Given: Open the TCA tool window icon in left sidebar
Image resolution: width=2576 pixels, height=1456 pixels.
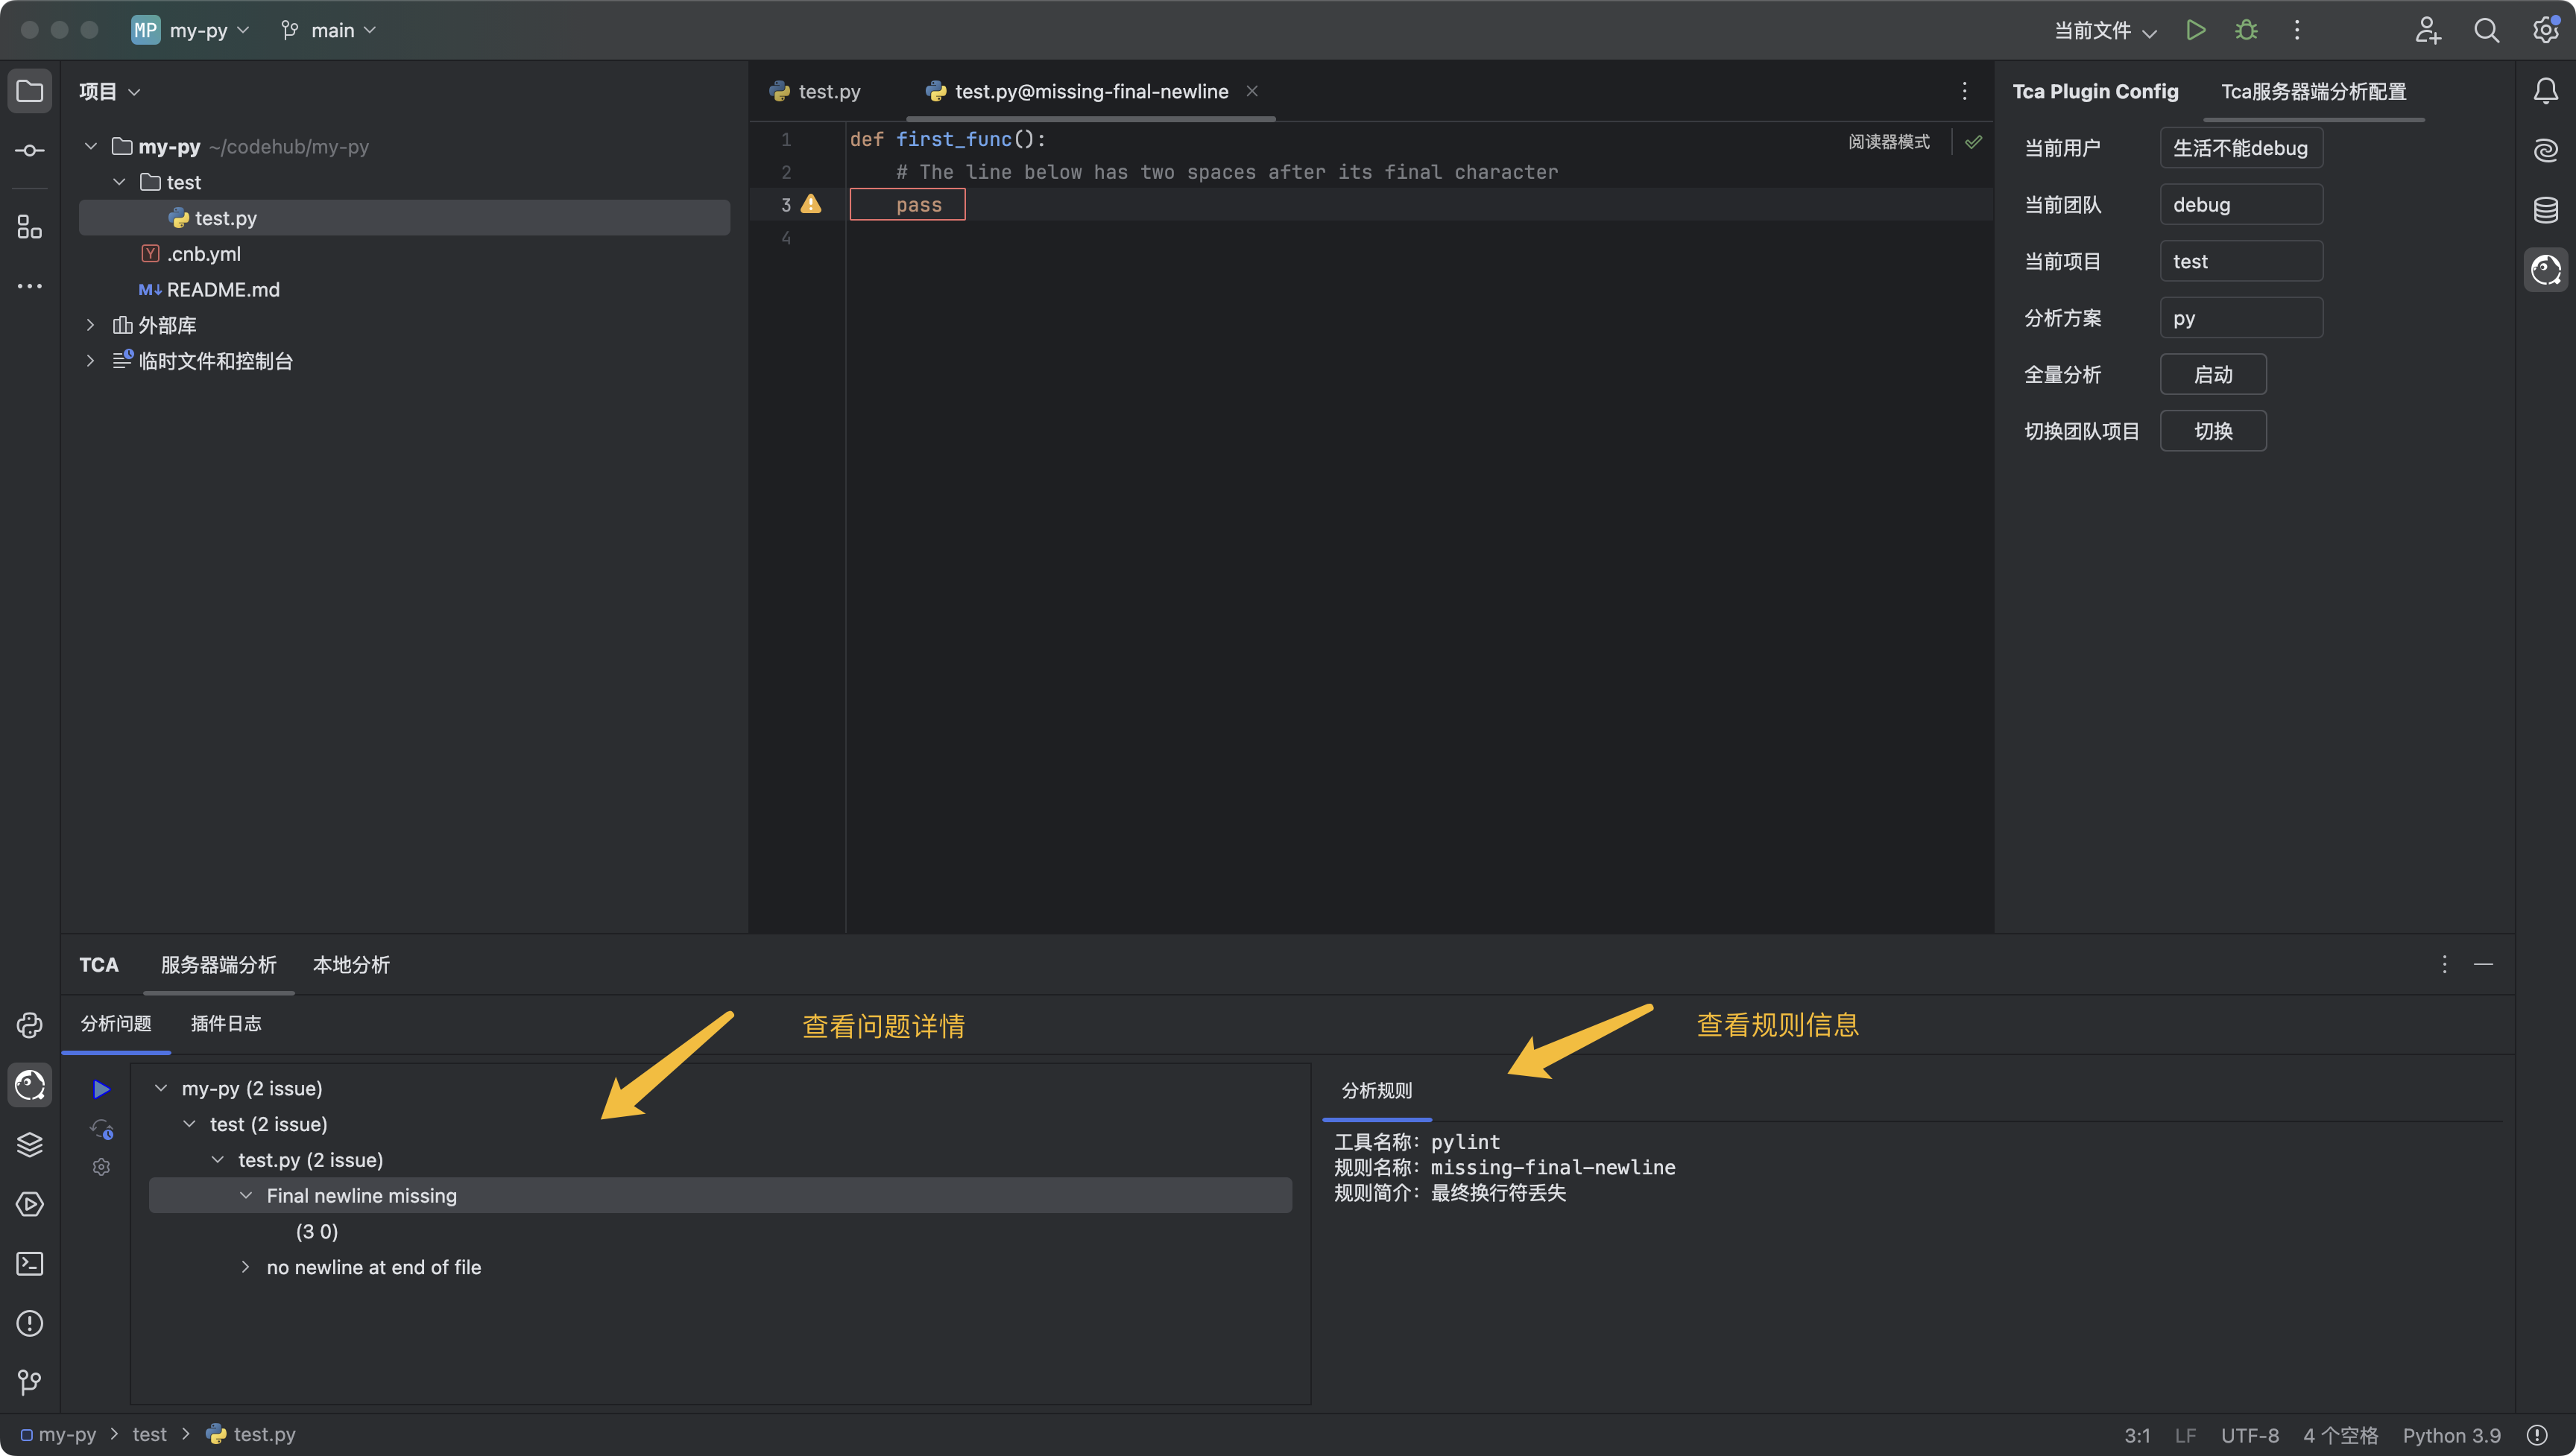Looking at the screenshot, I should (30, 1085).
